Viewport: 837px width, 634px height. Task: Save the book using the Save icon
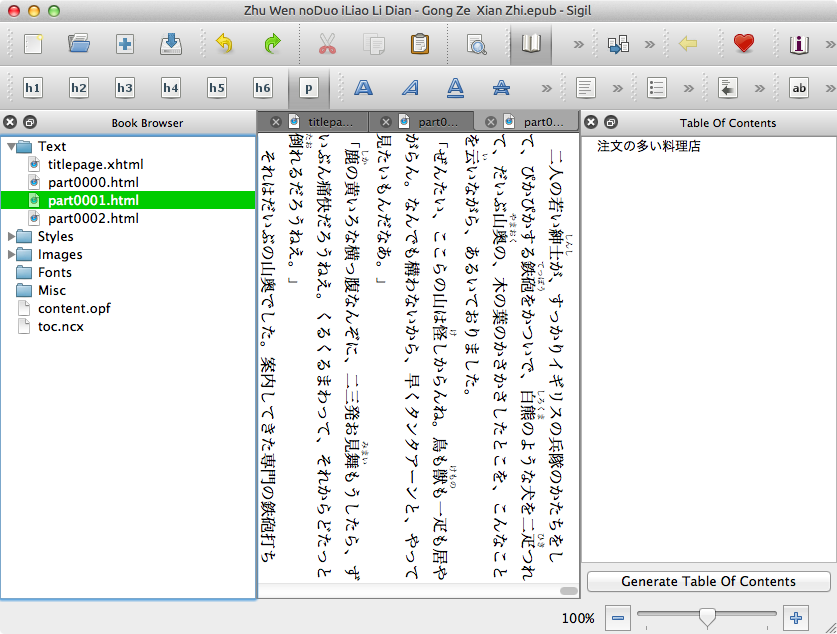click(171, 44)
